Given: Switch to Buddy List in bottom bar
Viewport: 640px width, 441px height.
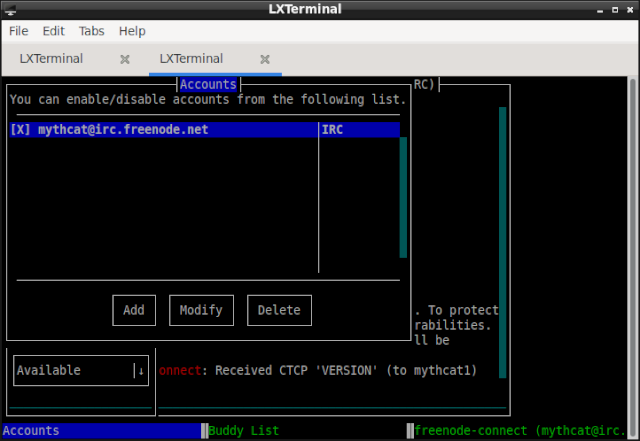Looking at the screenshot, I should [244, 431].
